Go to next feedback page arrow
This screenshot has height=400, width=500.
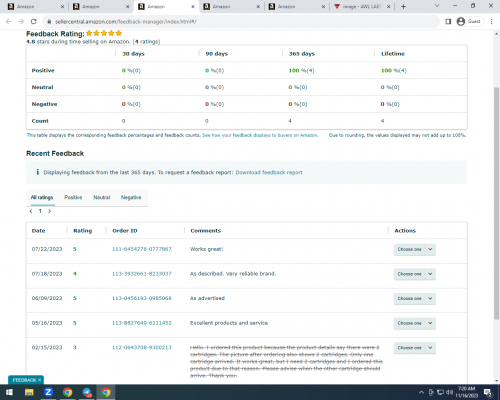(x=49, y=211)
